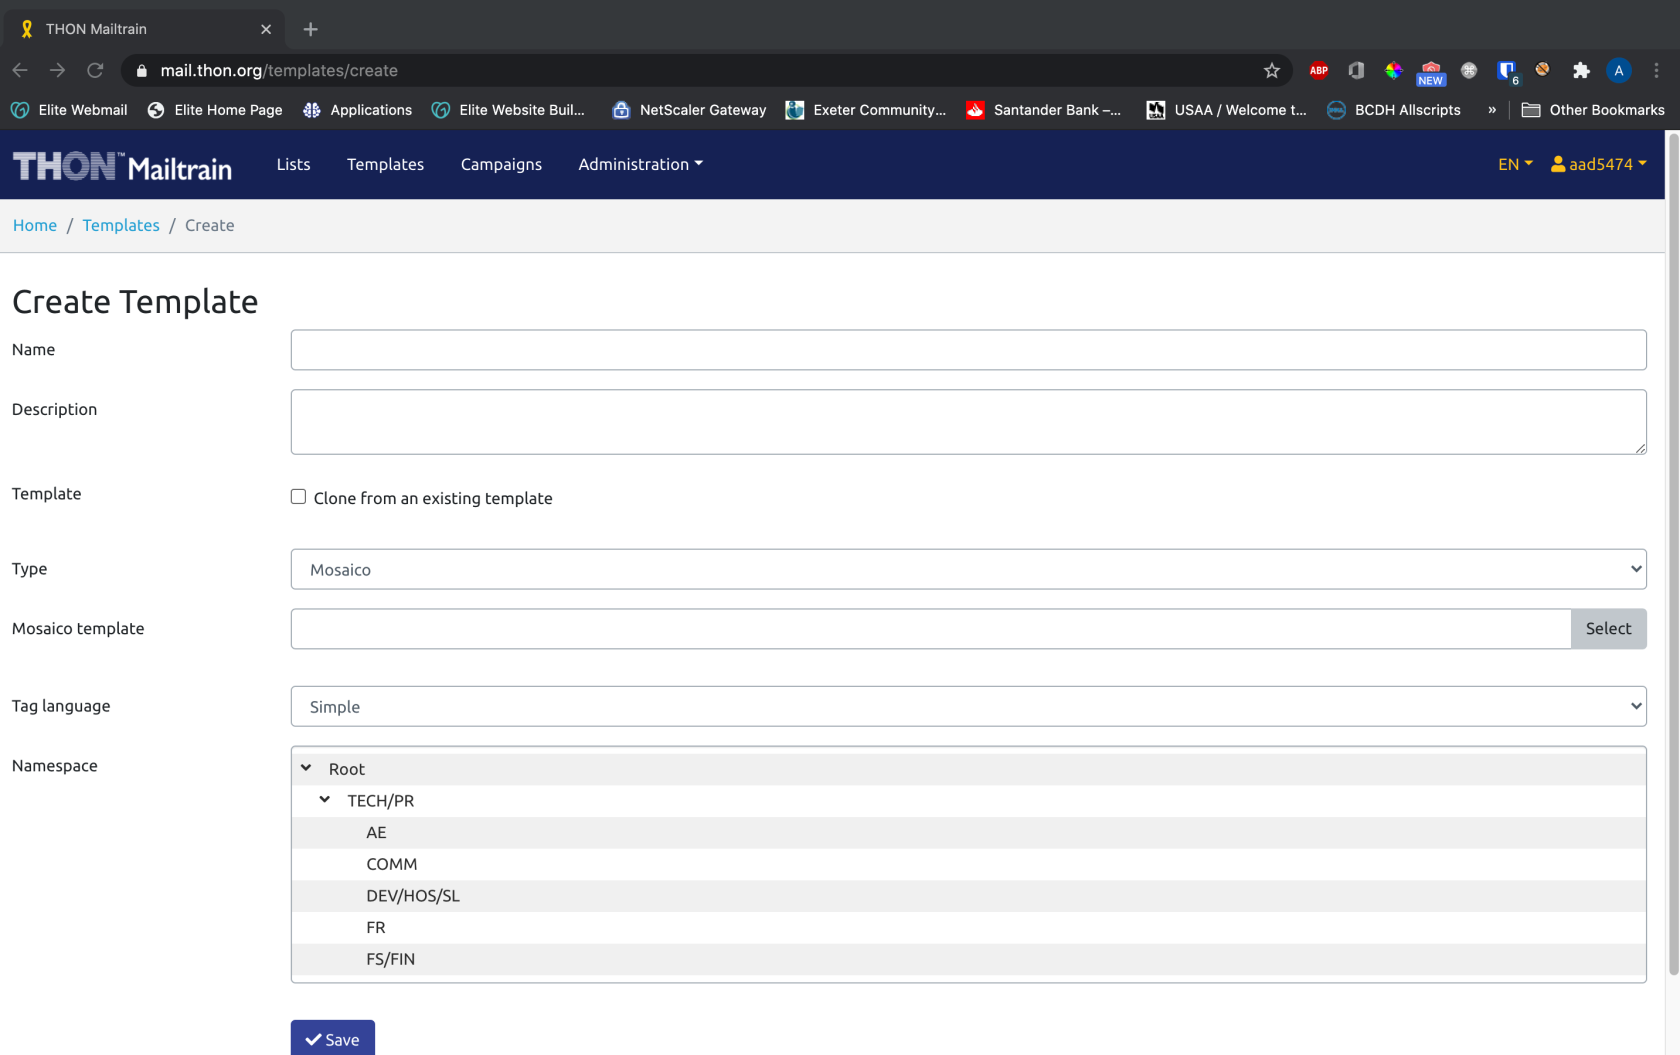Click the extension icon with NEW badge
This screenshot has height=1055, width=1680.
coord(1431,72)
